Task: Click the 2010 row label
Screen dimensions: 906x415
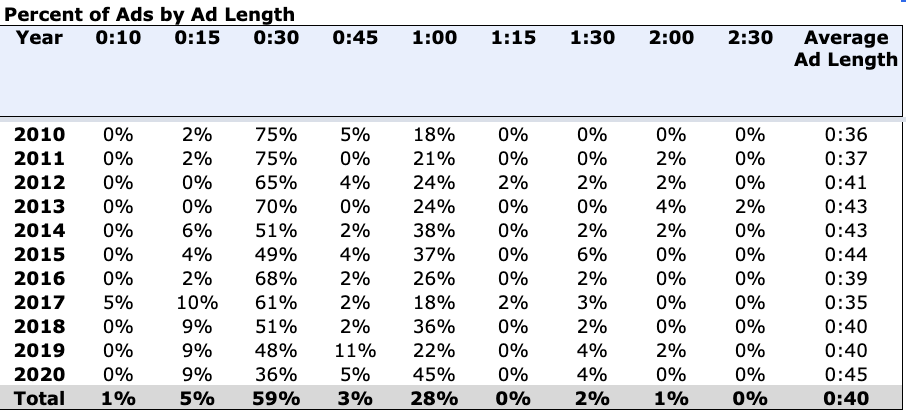Action: point(39,135)
